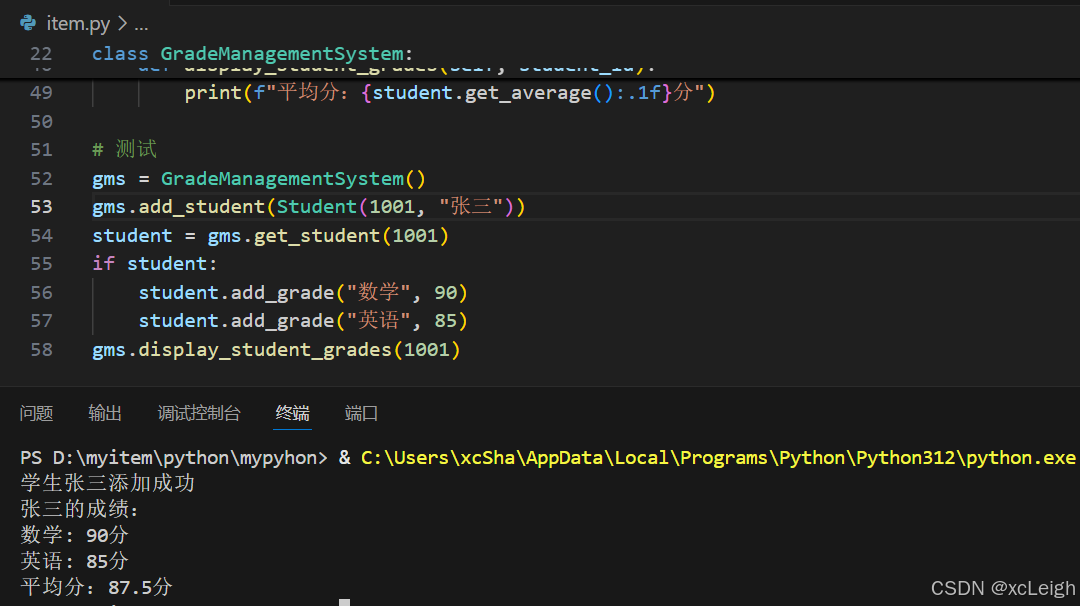1080x606 pixels.
Task: Open the item.py breadcrumb entry
Action: (x=78, y=24)
